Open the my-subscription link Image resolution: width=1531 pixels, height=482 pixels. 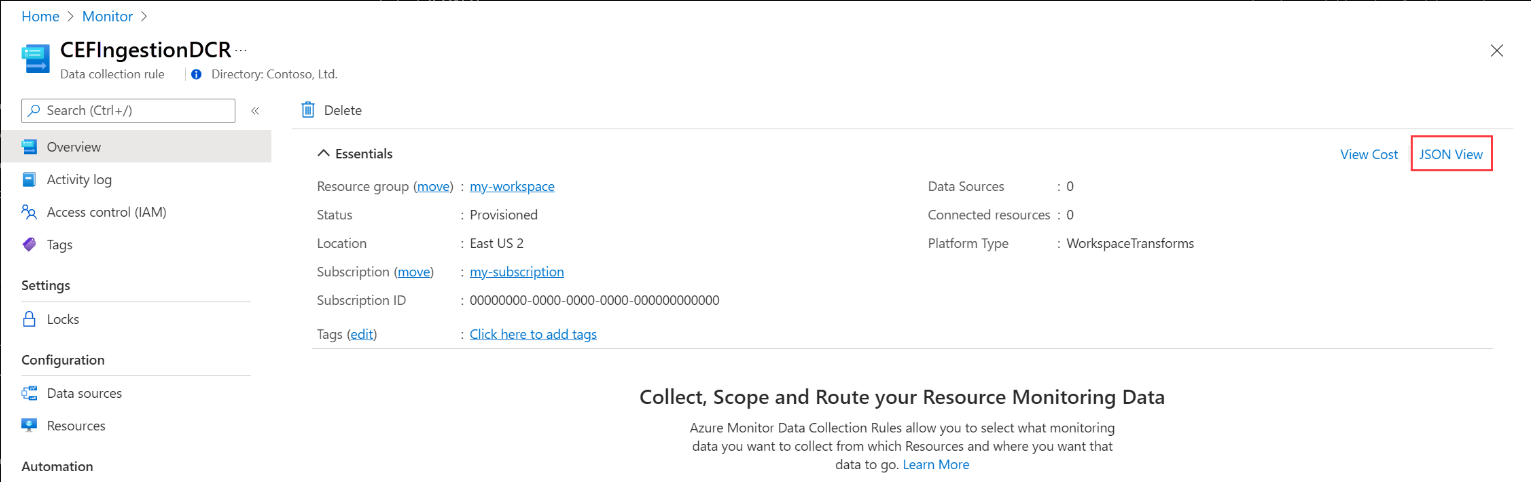click(x=517, y=272)
